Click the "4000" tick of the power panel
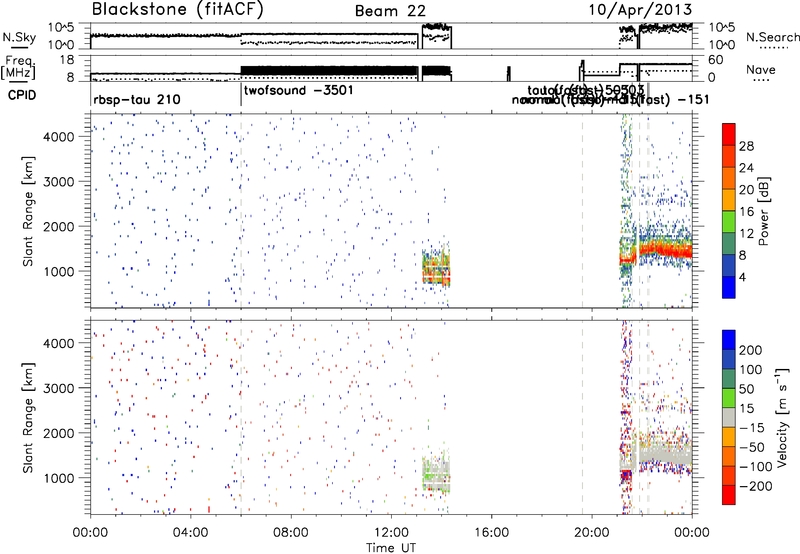The width and height of the screenshot is (800, 554). [x=59, y=137]
